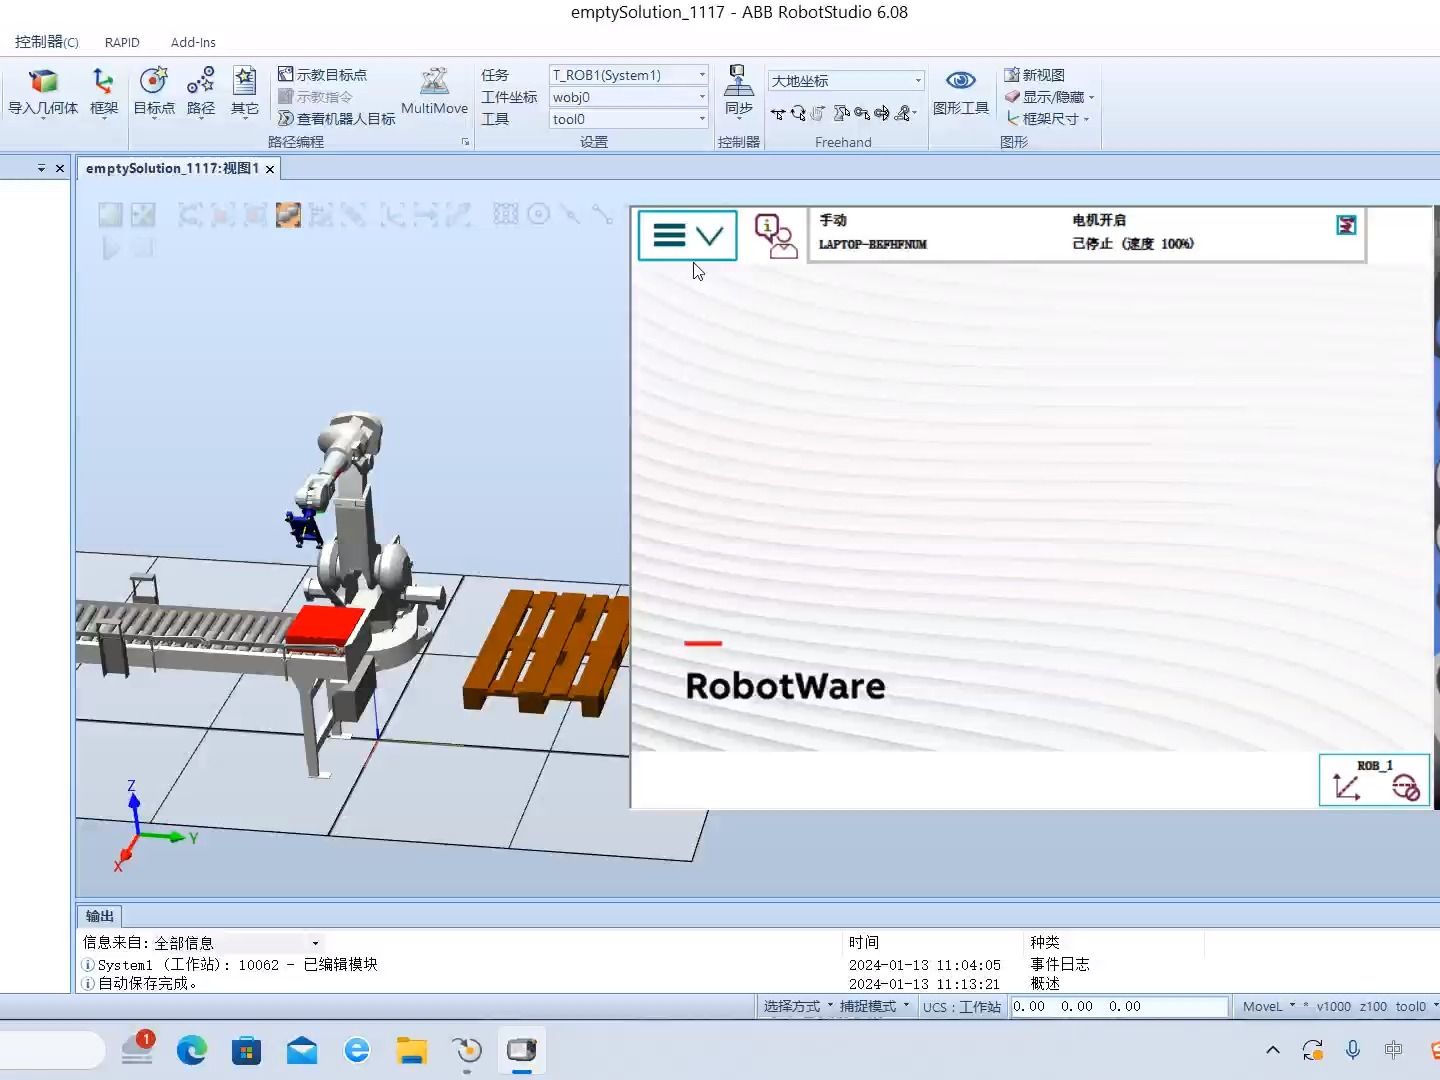Open the Add-Ins menu
1440x1080 pixels.
tap(192, 42)
